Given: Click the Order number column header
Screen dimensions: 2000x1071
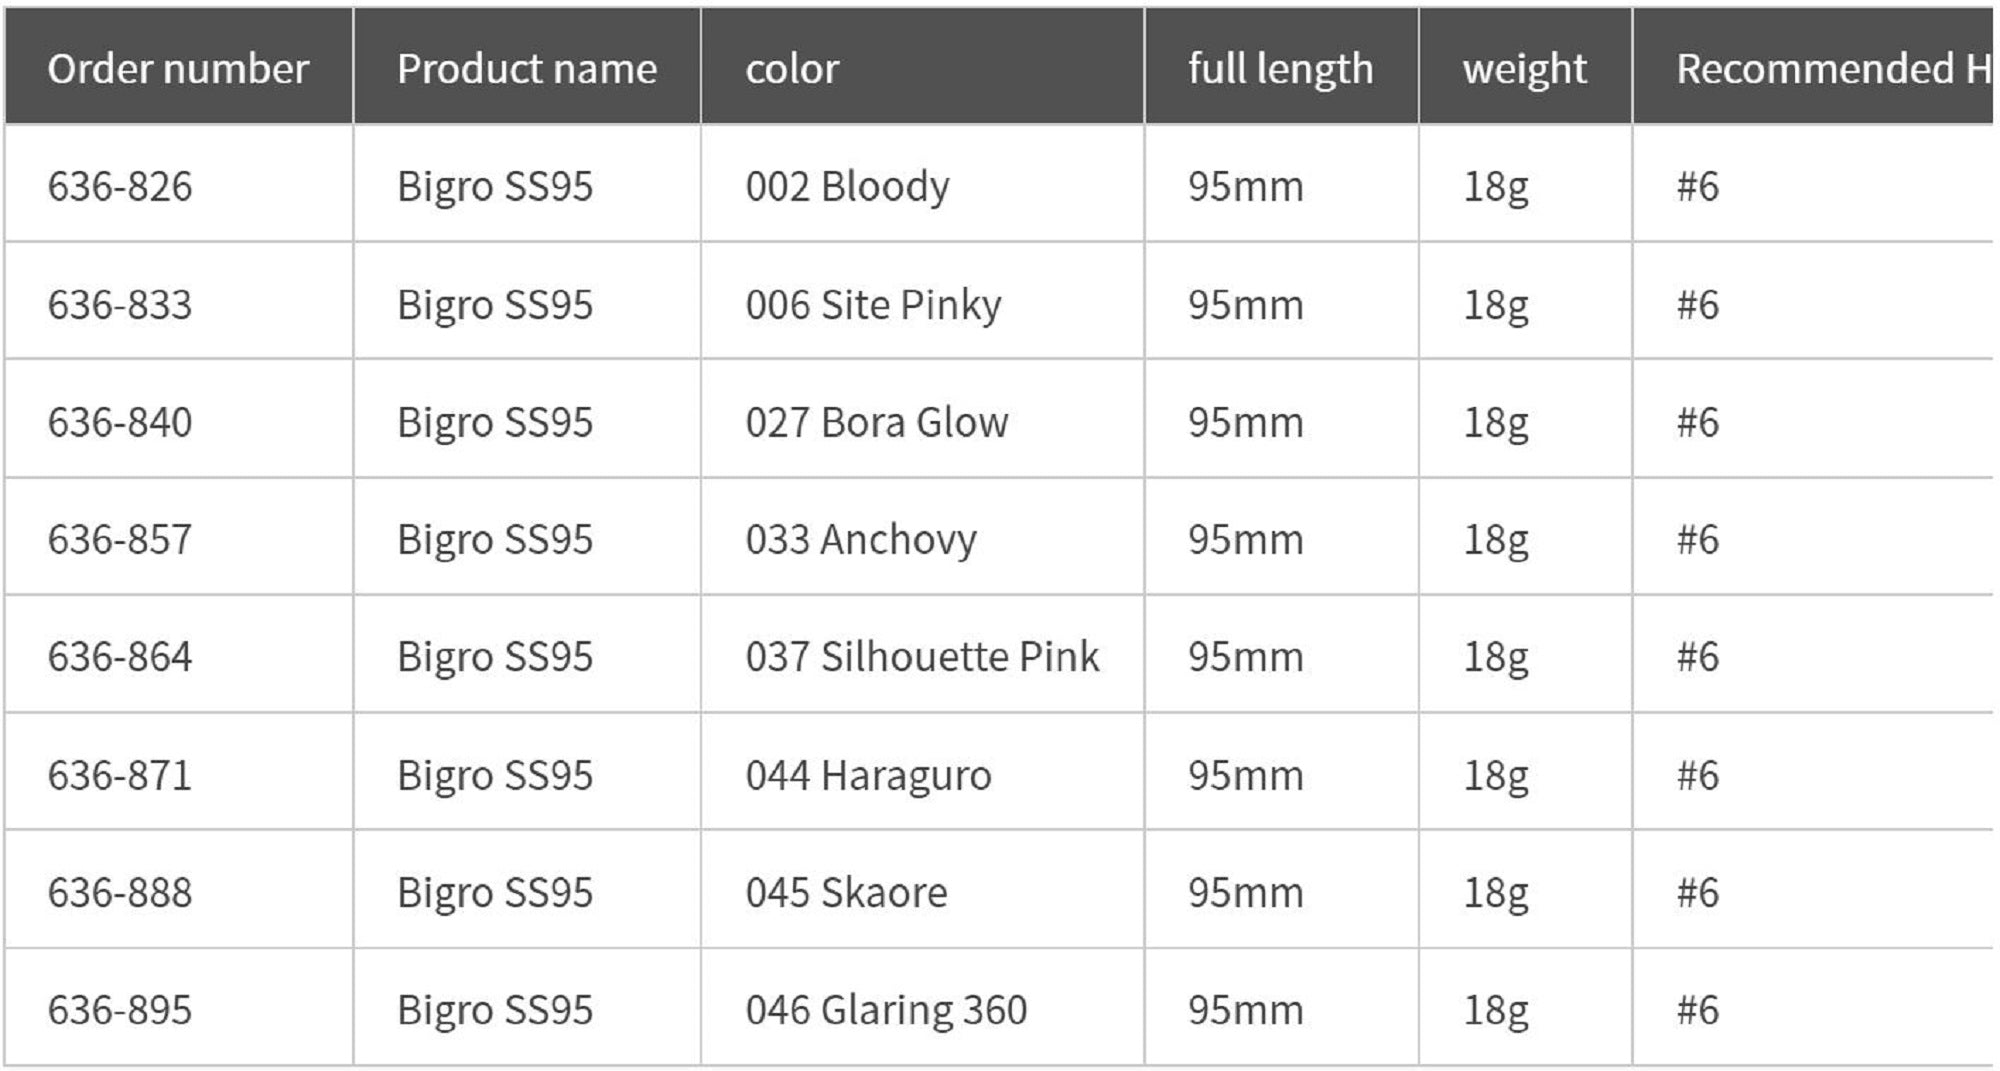Looking at the screenshot, I should point(178,69).
